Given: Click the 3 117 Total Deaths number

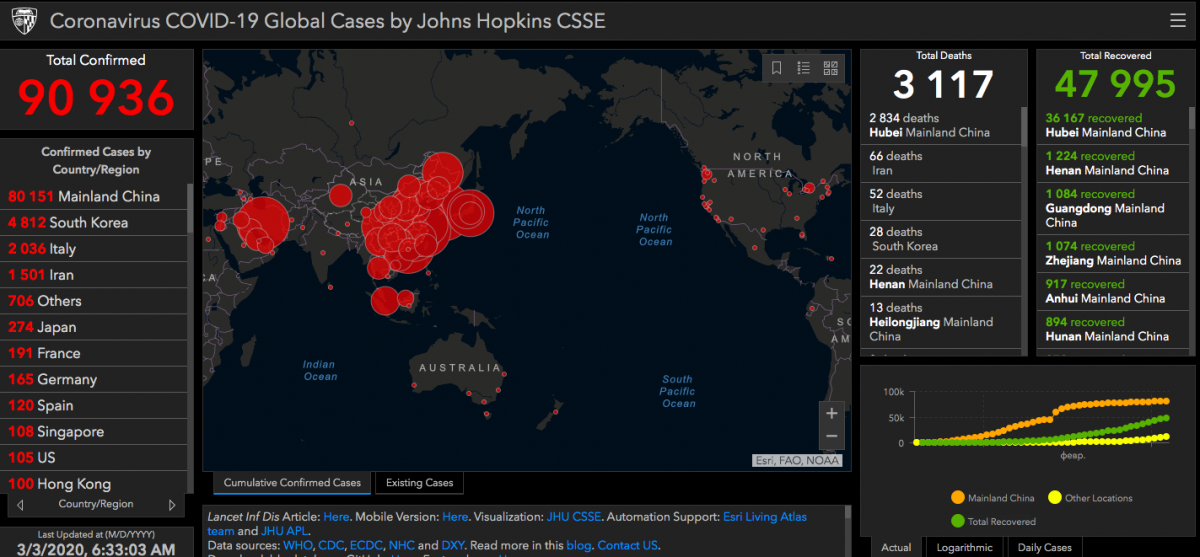Looking at the screenshot, I should tap(944, 85).
